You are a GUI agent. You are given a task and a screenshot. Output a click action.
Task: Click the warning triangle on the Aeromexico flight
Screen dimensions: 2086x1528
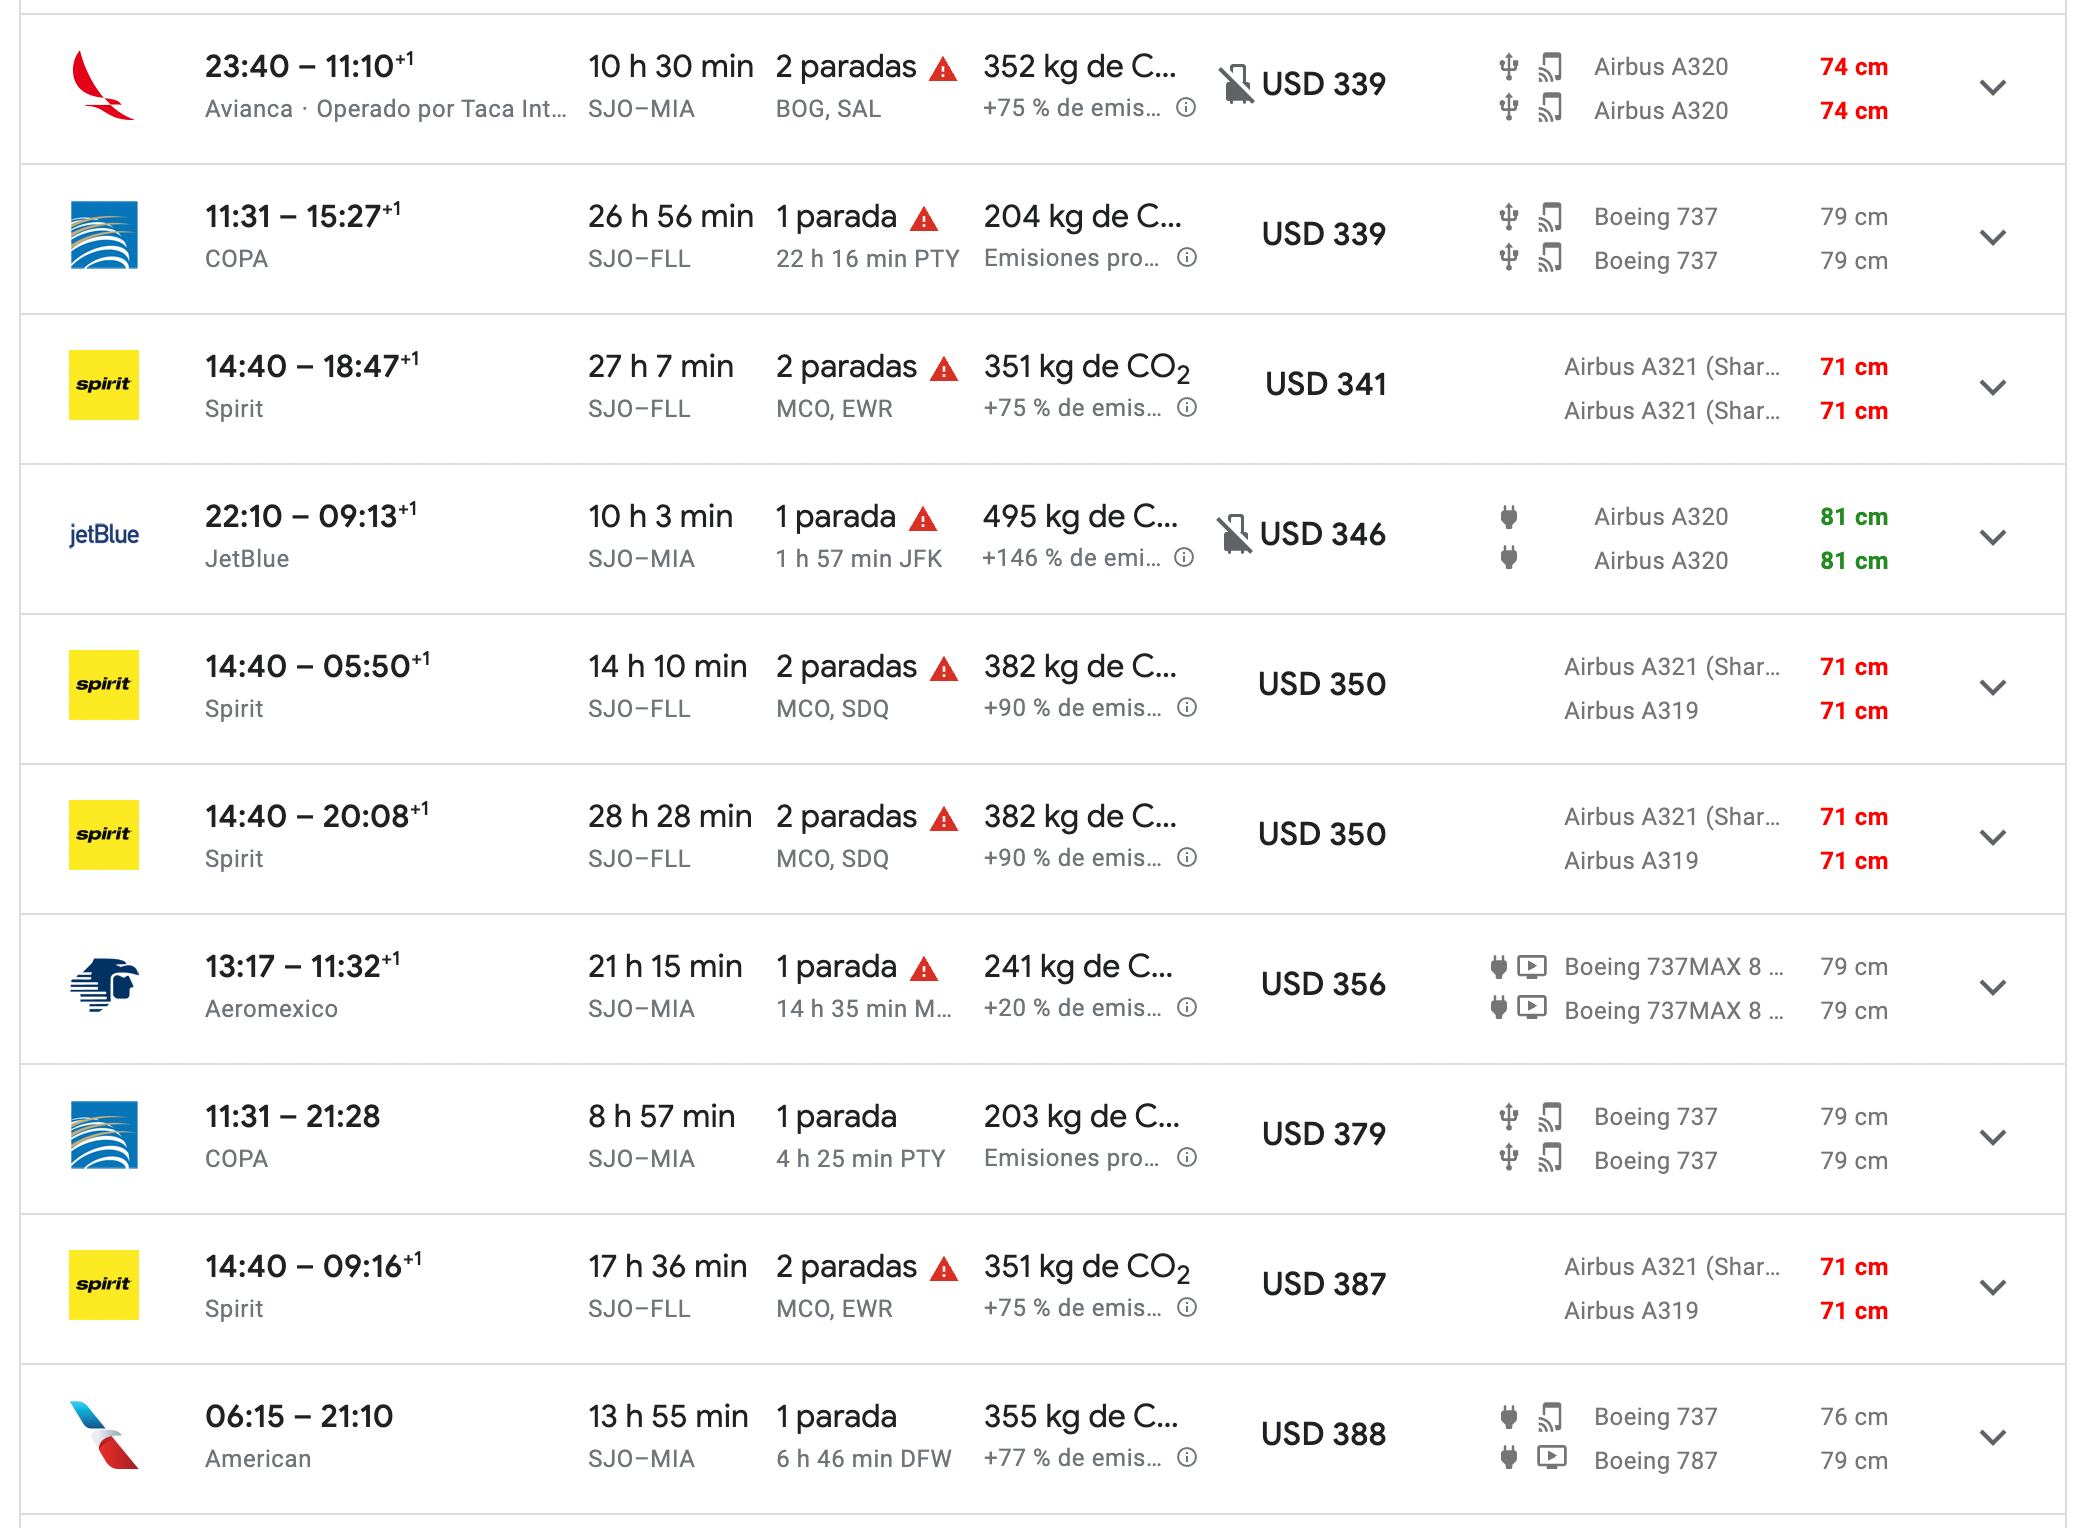click(924, 969)
